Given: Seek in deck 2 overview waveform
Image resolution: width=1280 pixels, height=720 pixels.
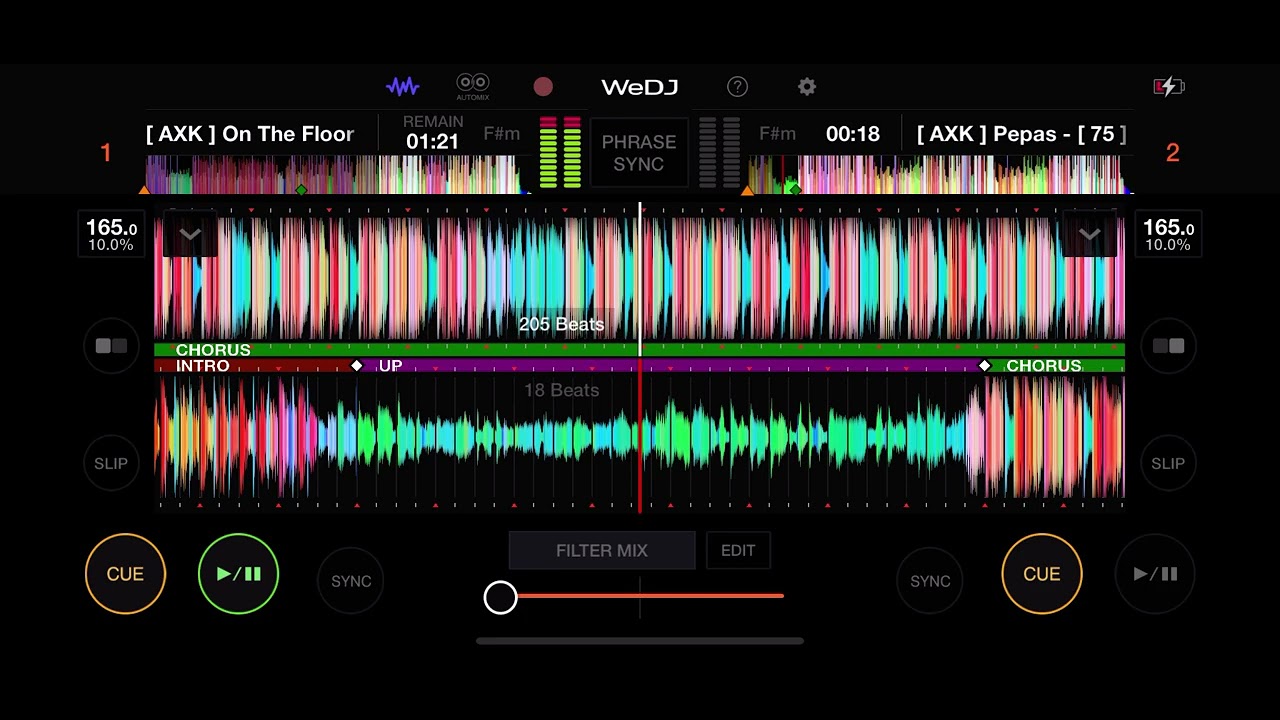Looking at the screenshot, I should pyautogui.click(x=938, y=174).
